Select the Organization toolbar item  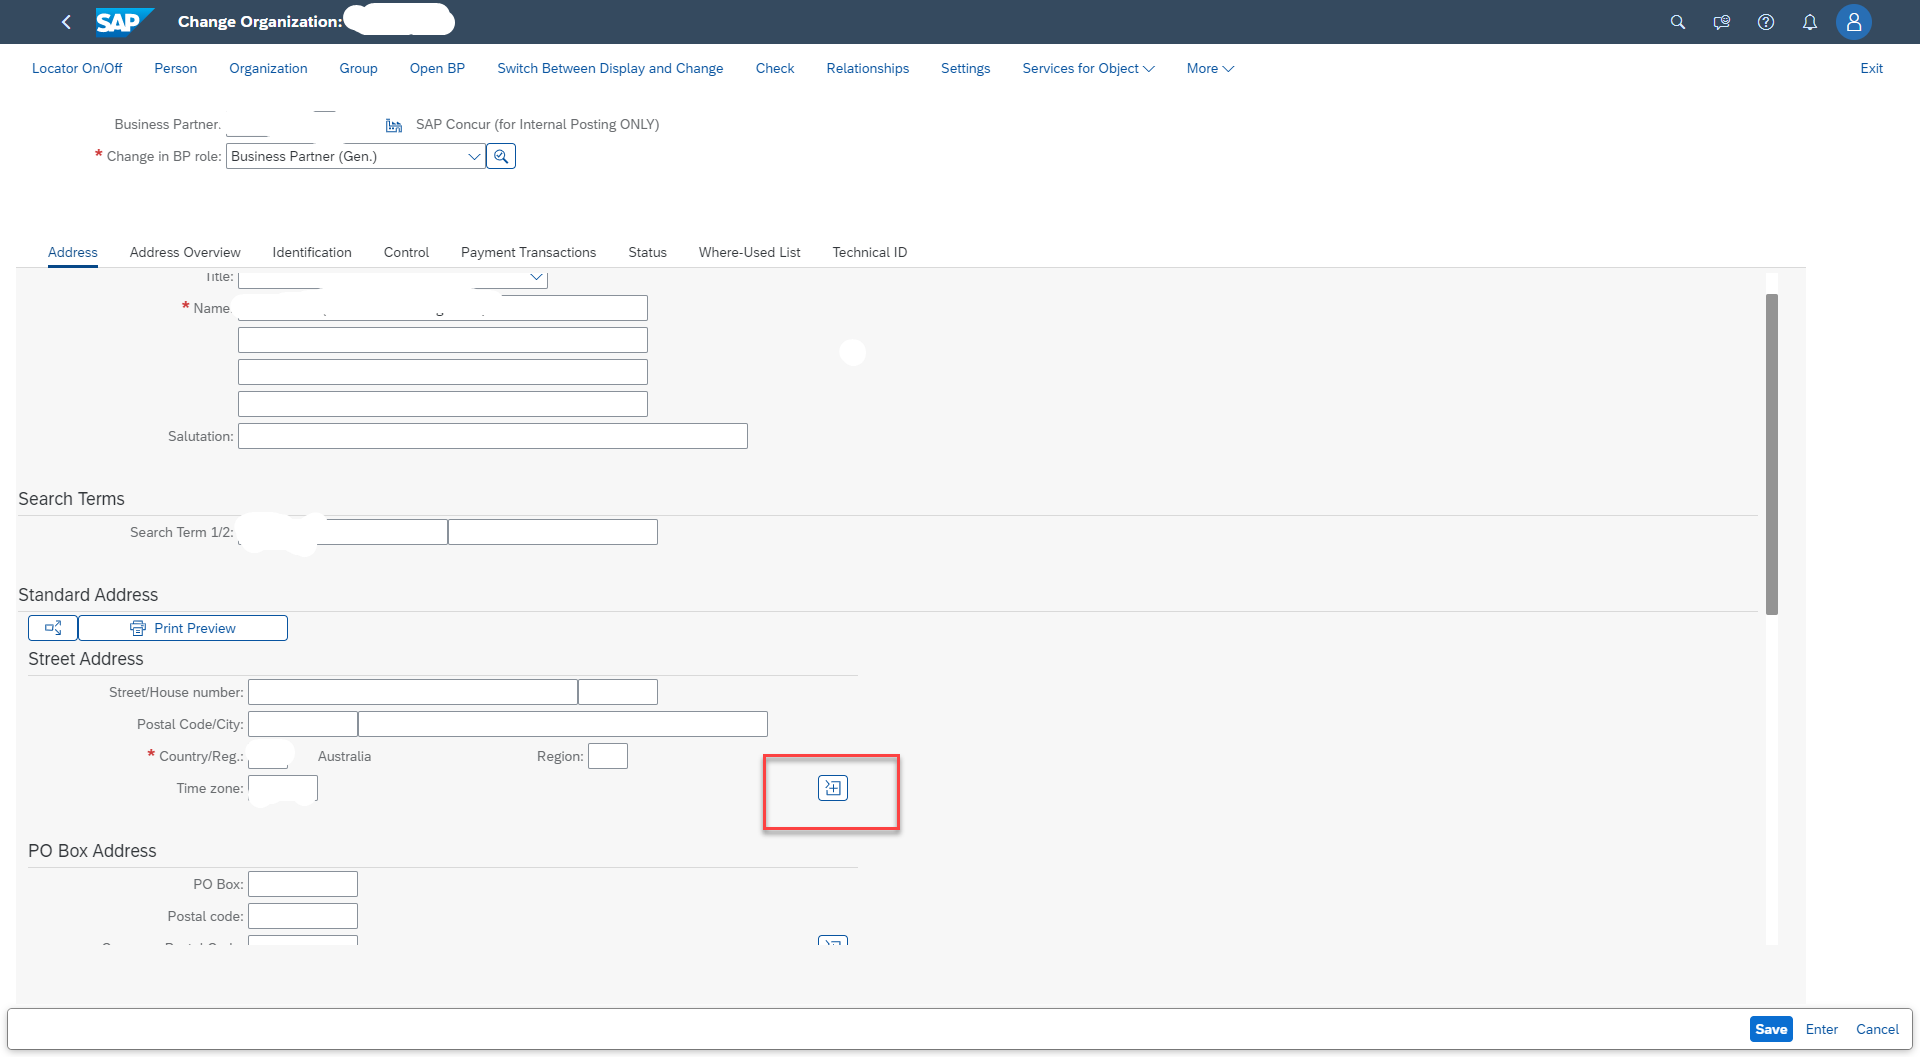[268, 68]
